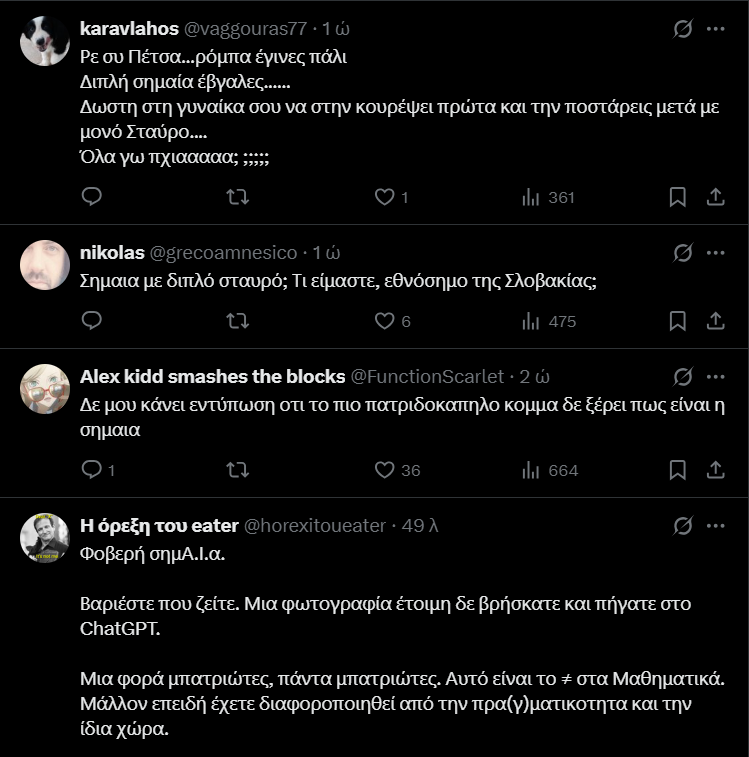
Task: Reply to karavlahos's tweet
Action: pyautogui.click(x=92, y=197)
